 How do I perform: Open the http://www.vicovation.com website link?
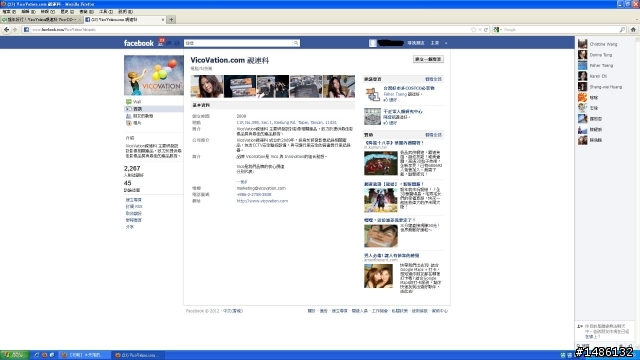262,201
